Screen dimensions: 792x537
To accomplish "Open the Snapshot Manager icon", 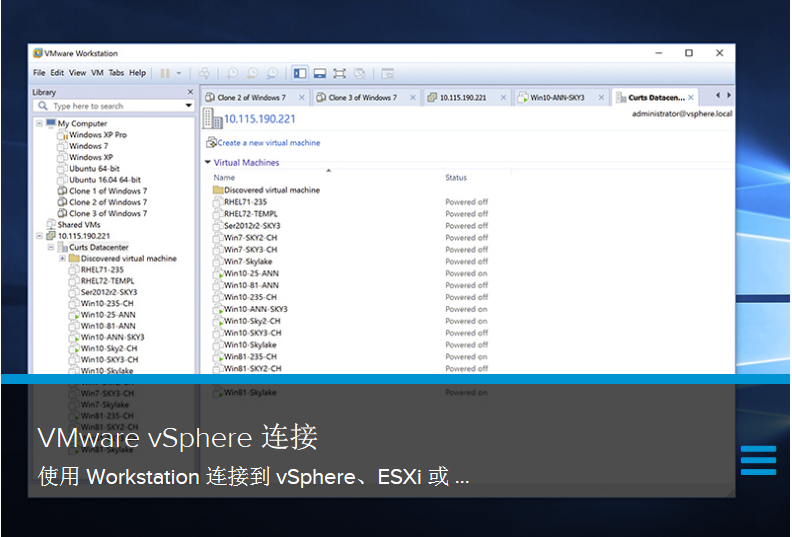I will tap(272, 73).
